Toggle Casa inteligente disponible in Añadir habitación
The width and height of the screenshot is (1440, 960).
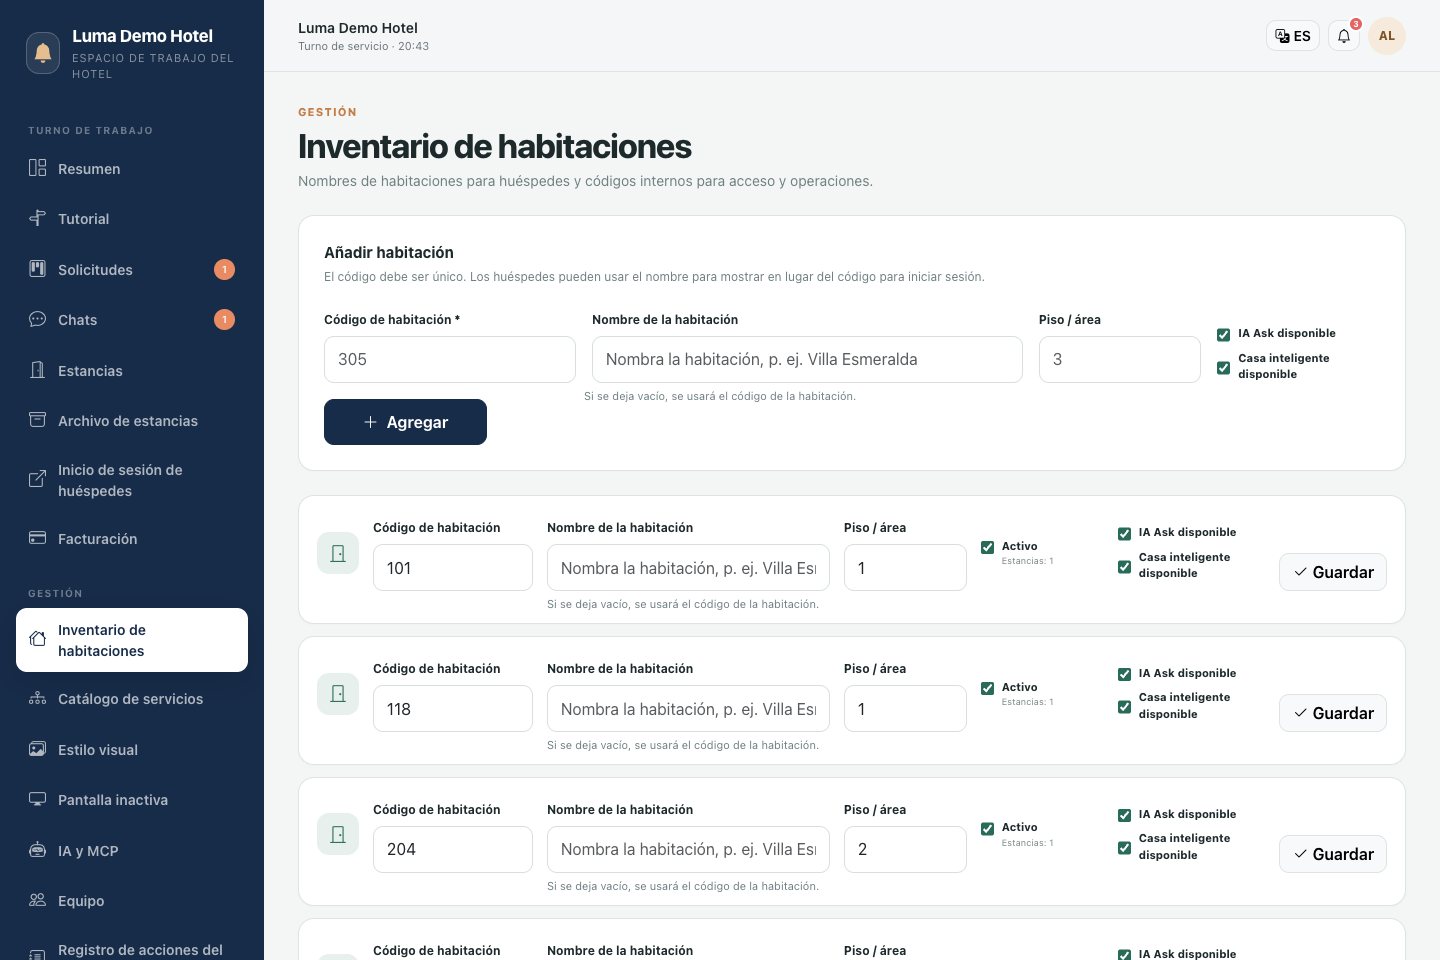1223,367
